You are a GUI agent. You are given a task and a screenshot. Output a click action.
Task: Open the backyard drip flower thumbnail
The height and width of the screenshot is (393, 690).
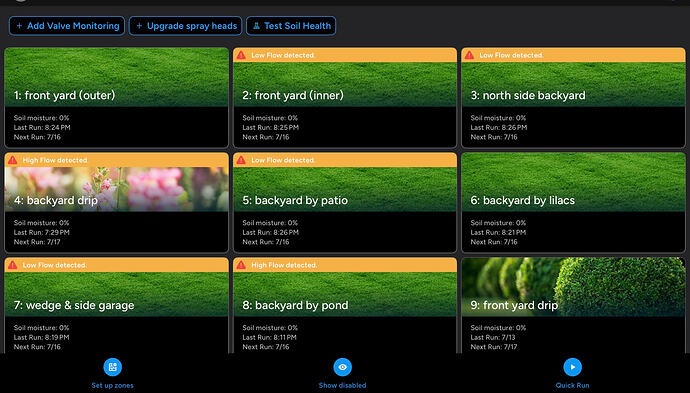(117, 189)
